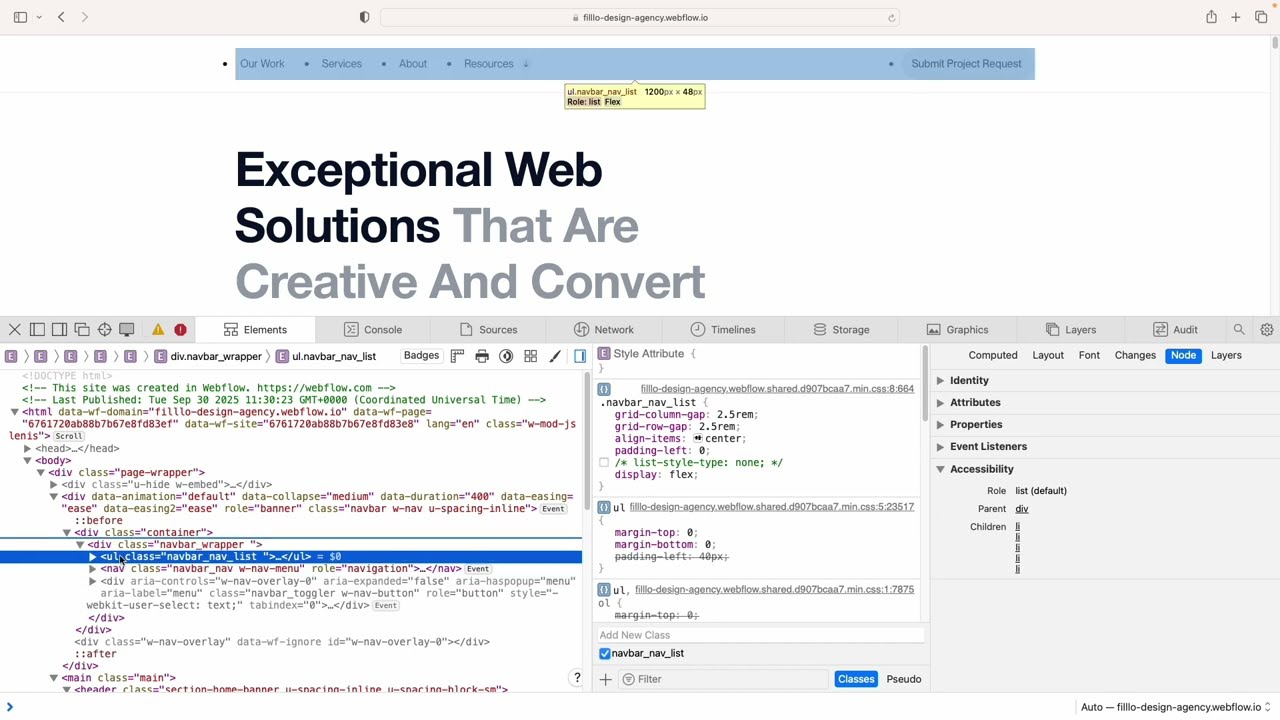
Task: Click Safari sidebar toggle icon
Action: 20,17
